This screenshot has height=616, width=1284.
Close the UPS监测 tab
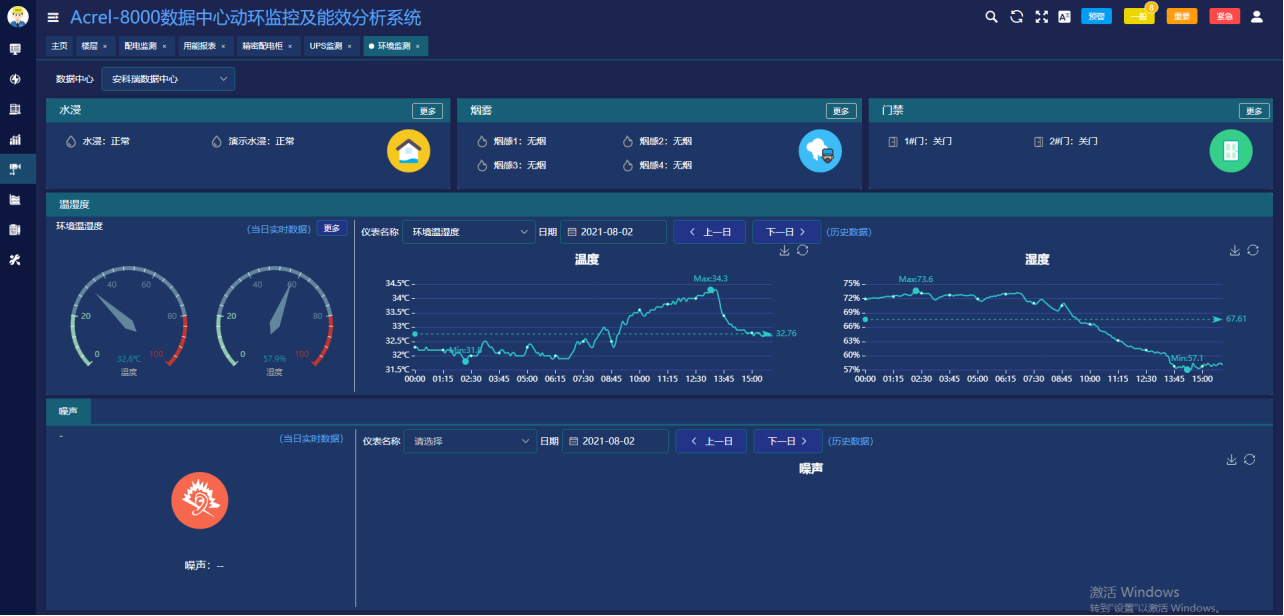click(350, 46)
